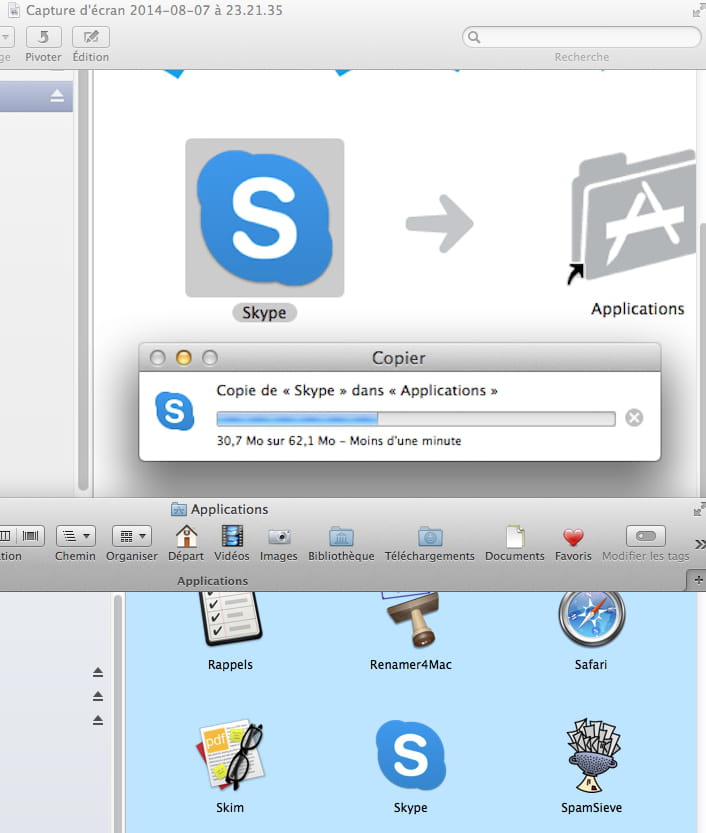Screen dimensions: 706x833
Task: Click the Applications folder icon in Finder title
Action: pyautogui.click(x=178, y=509)
